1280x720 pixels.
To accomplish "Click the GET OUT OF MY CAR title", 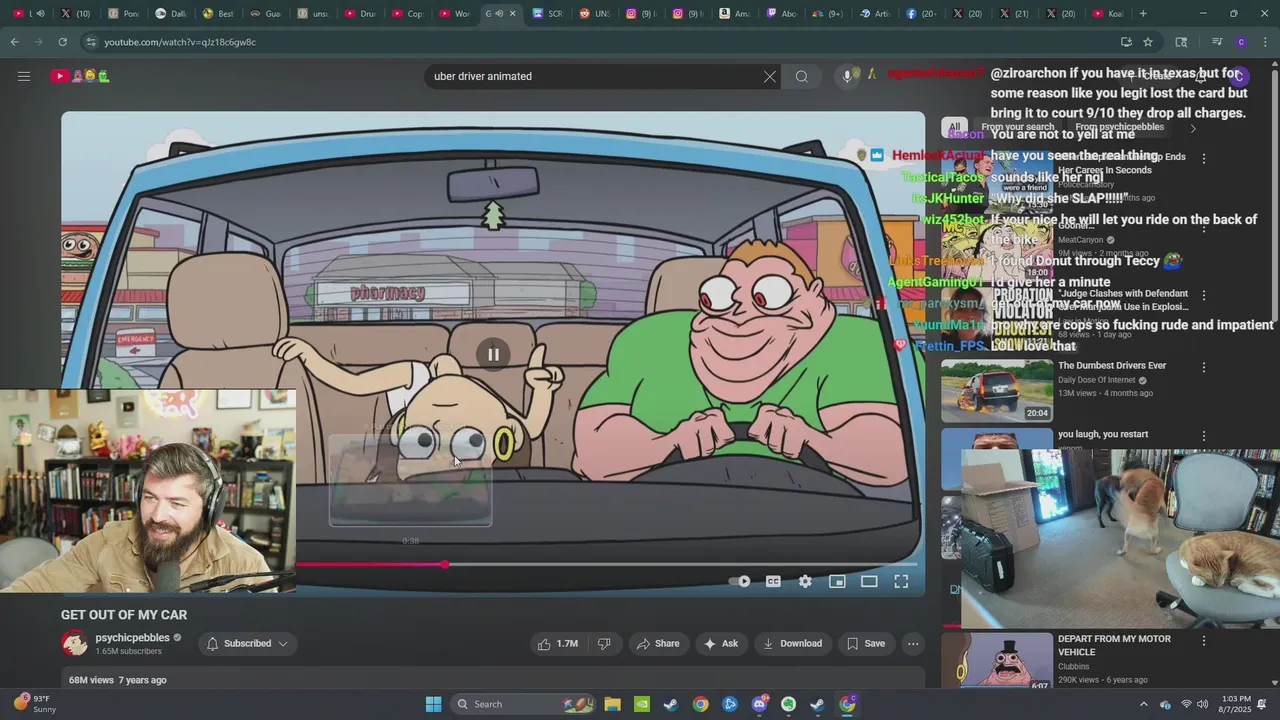I will click(124, 615).
